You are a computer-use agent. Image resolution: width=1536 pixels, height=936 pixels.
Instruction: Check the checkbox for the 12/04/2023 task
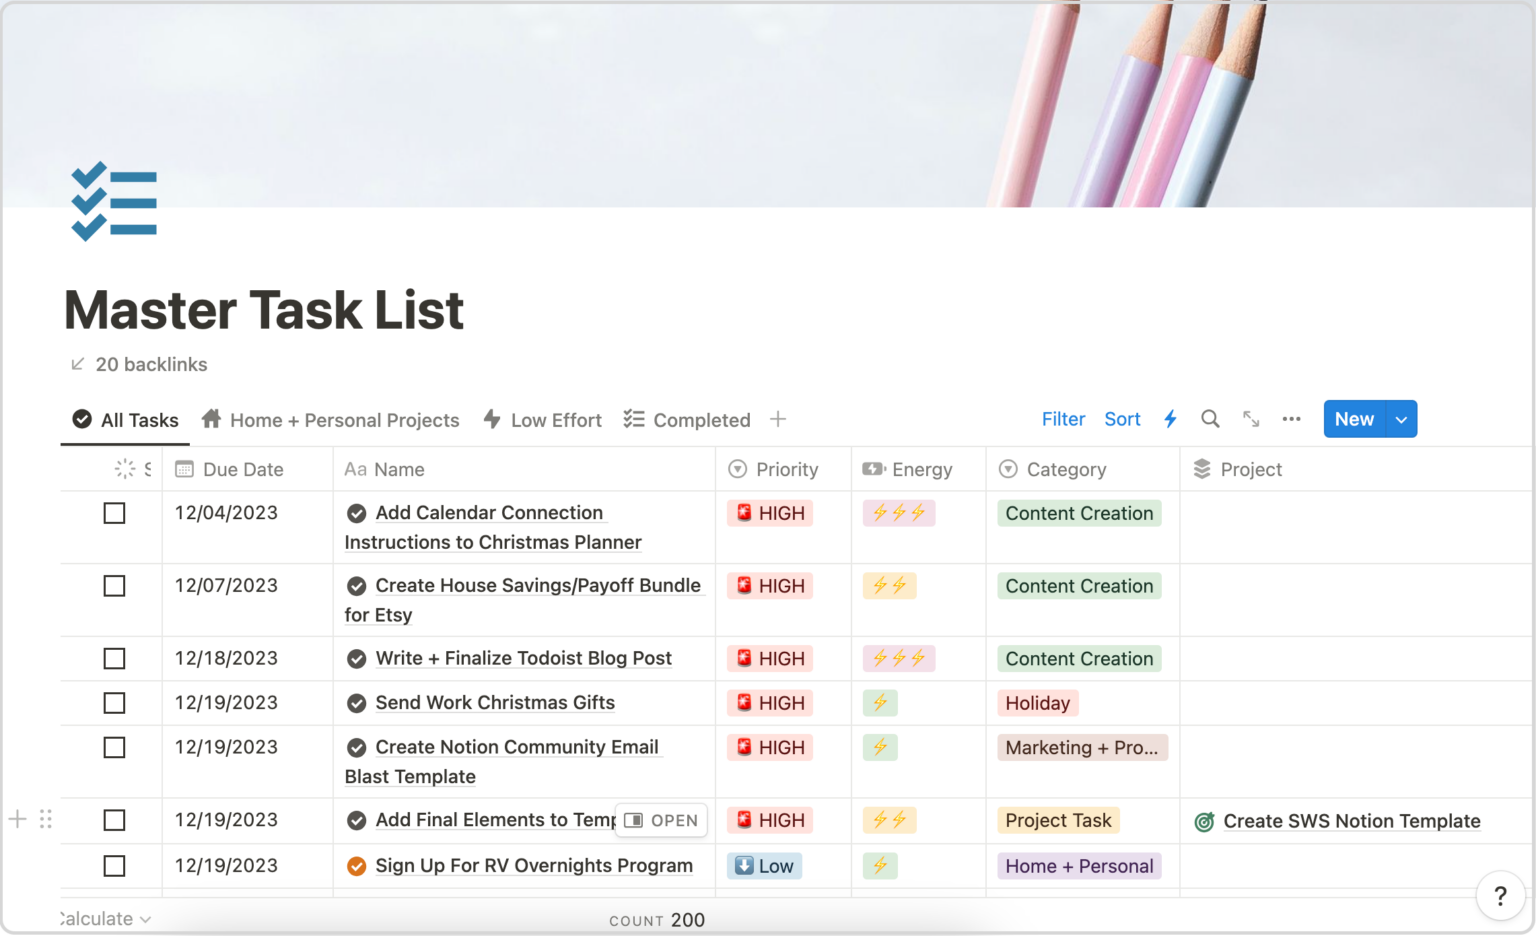(114, 513)
